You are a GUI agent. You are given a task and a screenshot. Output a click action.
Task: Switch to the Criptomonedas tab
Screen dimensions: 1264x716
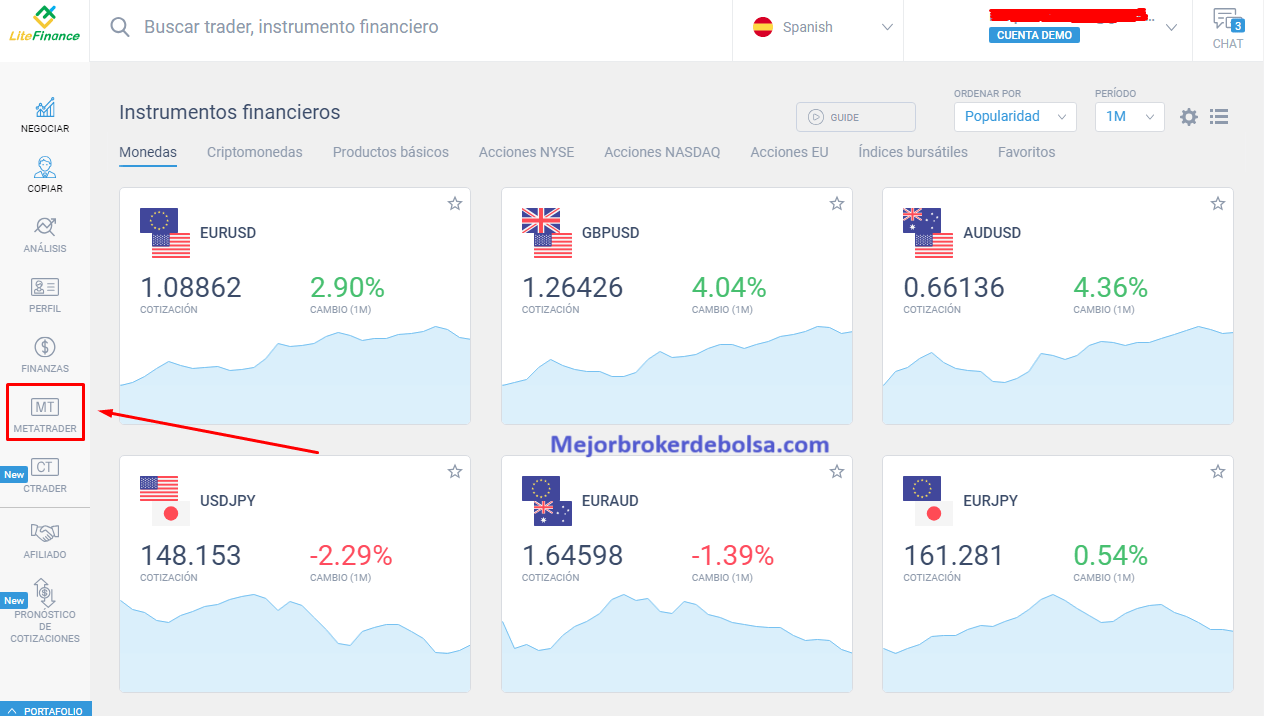[x=255, y=152]
